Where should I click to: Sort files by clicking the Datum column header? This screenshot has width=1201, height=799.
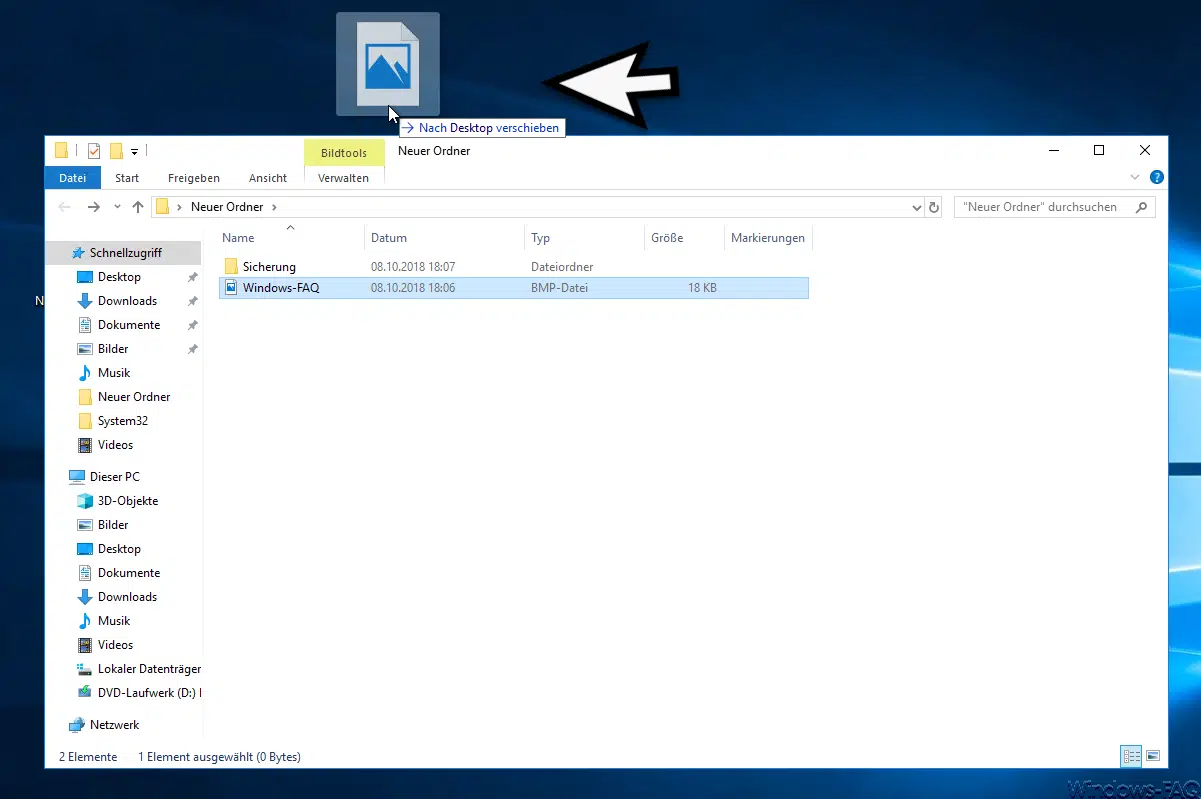389,238
